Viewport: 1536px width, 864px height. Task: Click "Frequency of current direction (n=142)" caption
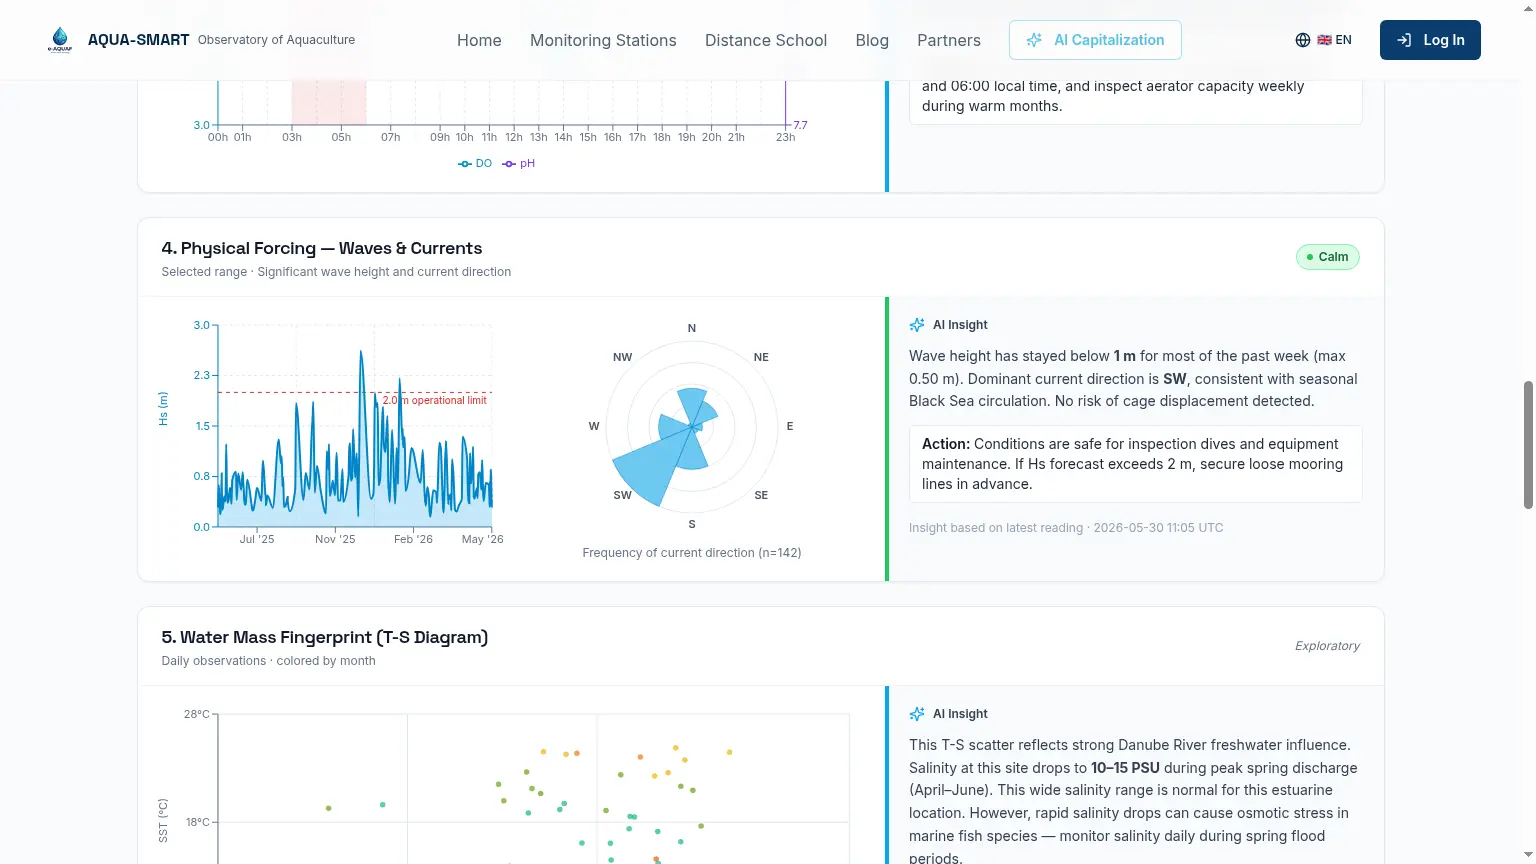pos(692,553)
